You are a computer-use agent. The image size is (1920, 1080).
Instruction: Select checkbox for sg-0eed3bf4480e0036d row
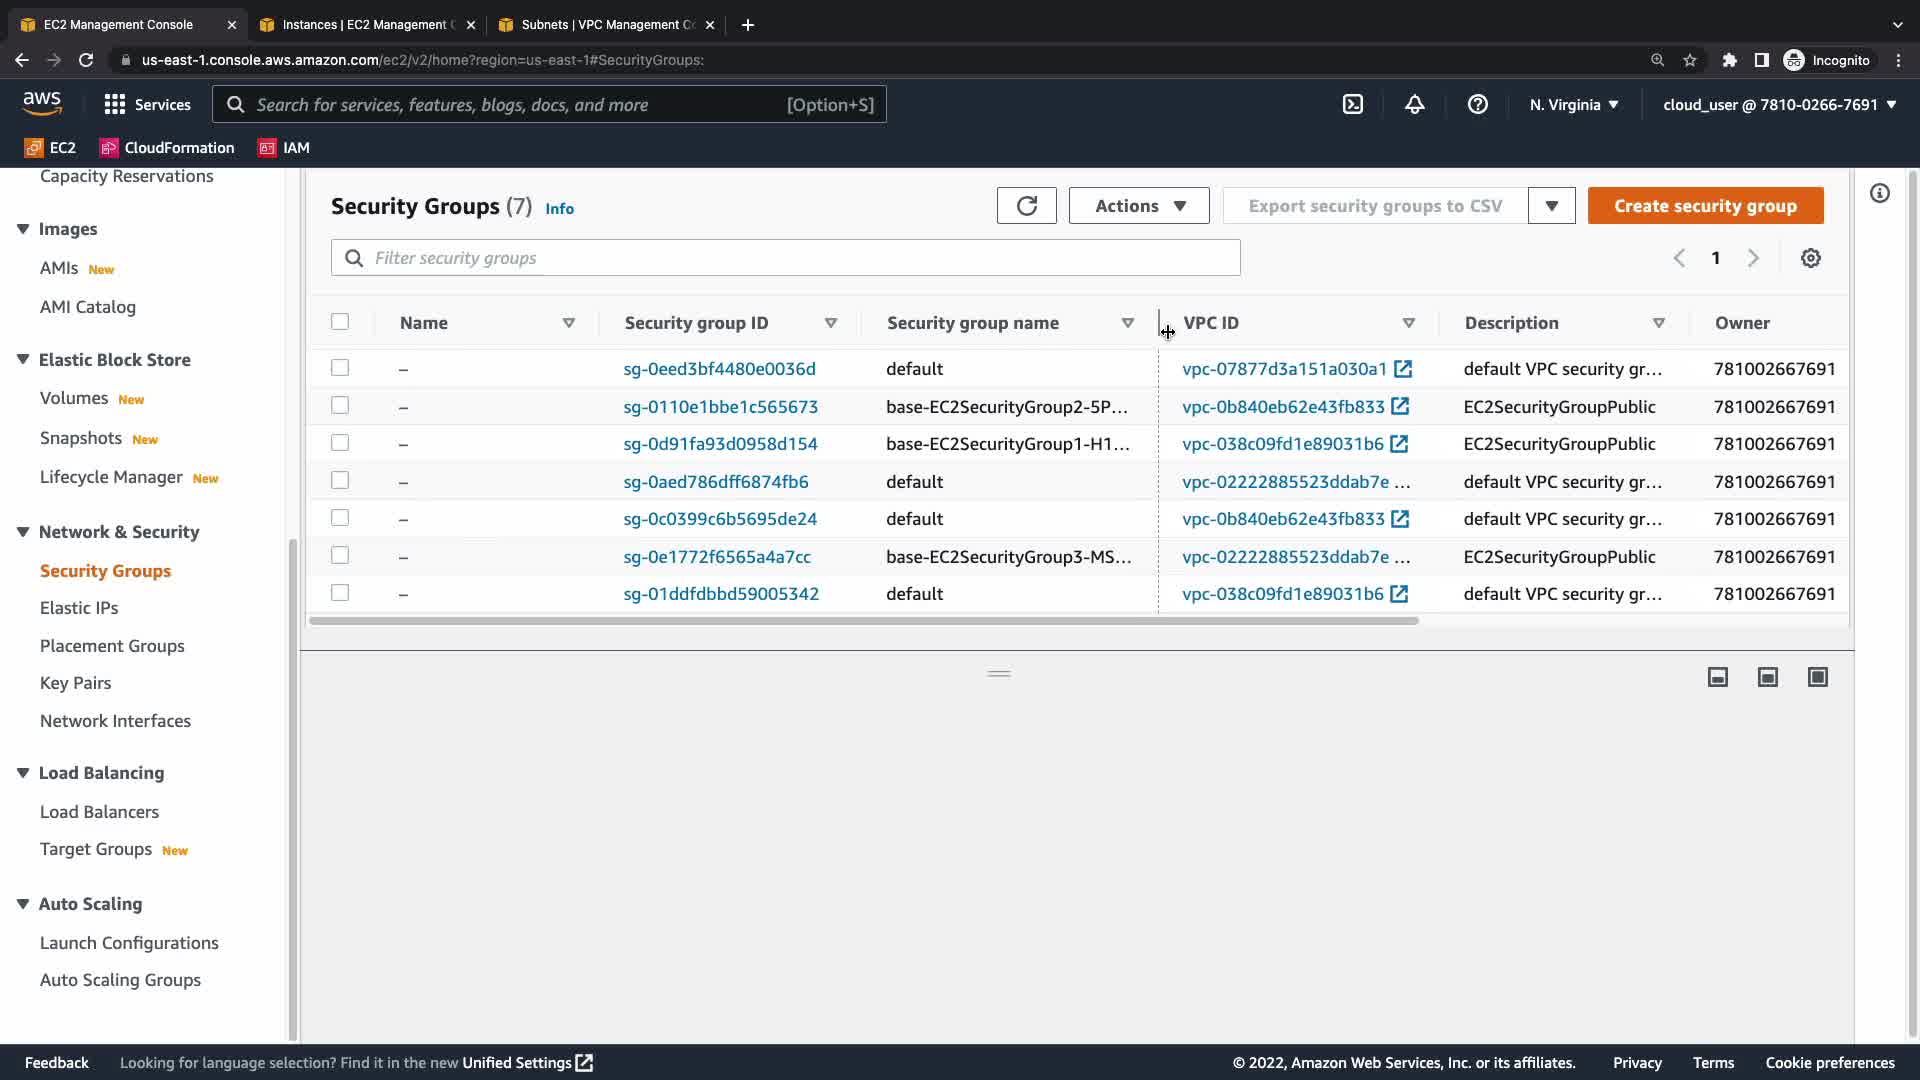coord(340,368)
